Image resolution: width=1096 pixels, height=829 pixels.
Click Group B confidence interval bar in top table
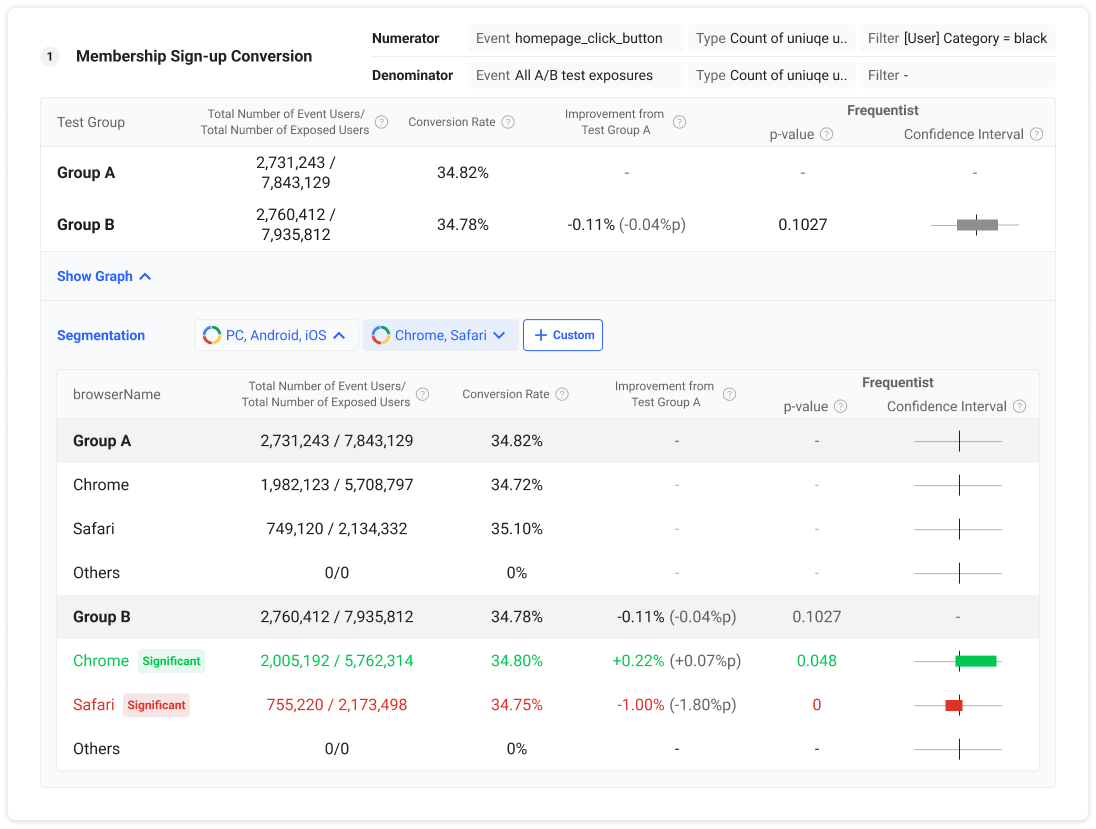click(977, 225)
